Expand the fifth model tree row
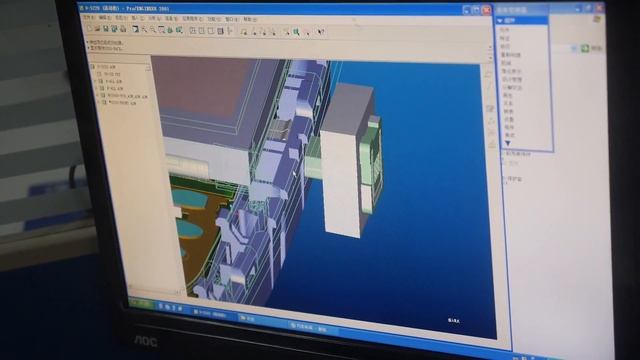 point(98,96)
